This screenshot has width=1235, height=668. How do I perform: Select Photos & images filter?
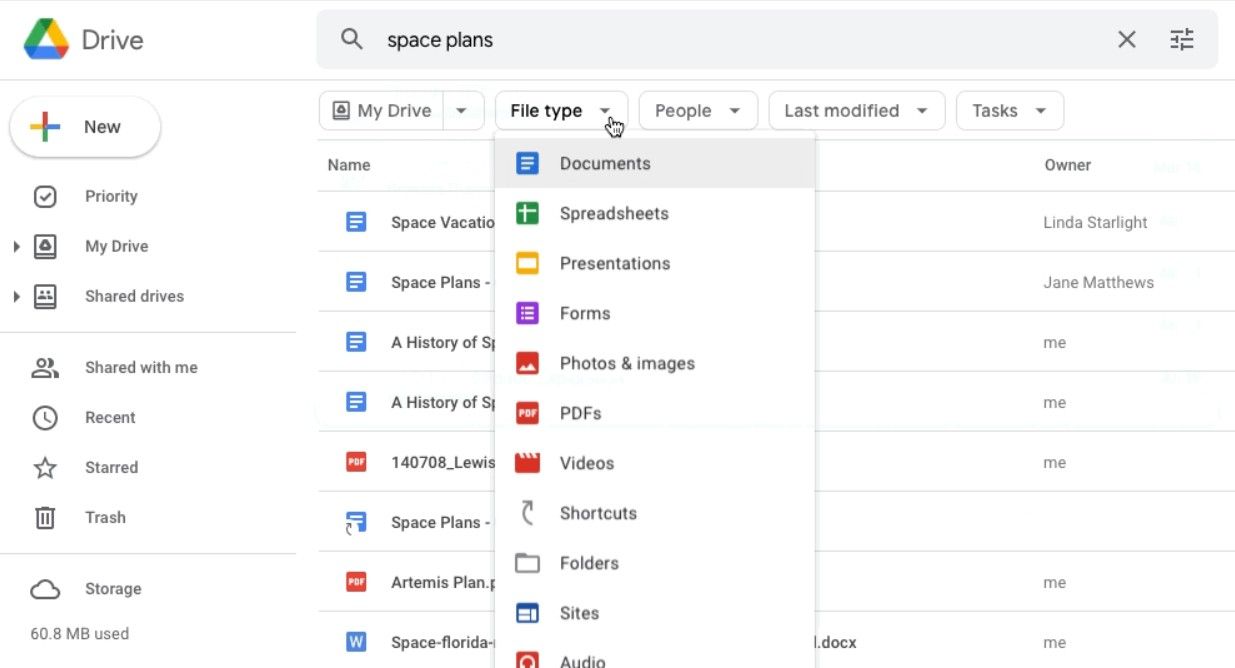[x=627, y=363]
